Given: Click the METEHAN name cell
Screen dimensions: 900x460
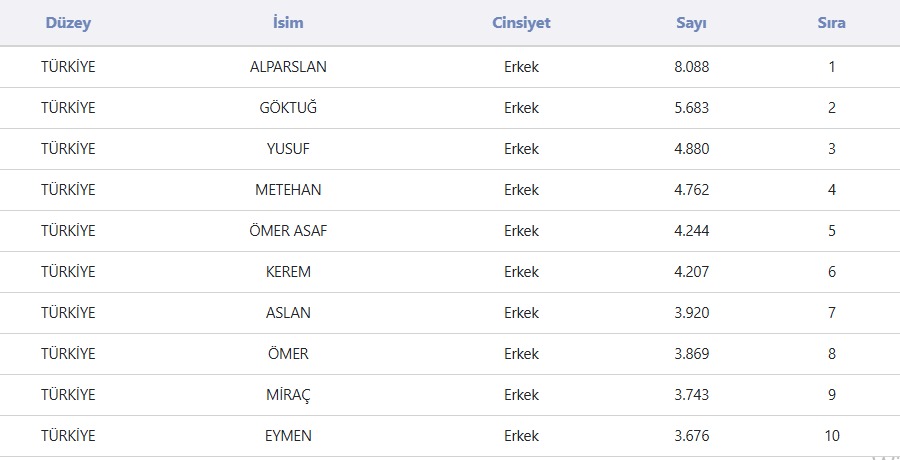Looking at the screenshot, I should coord(288,190).
